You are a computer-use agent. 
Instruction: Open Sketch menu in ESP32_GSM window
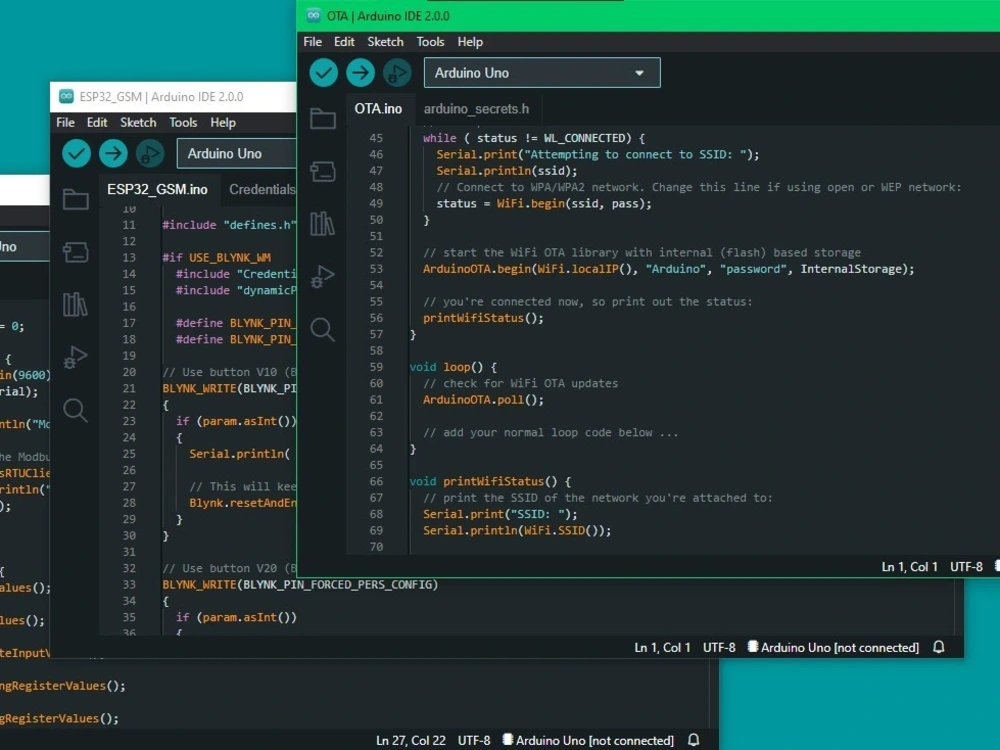[138, 122]
